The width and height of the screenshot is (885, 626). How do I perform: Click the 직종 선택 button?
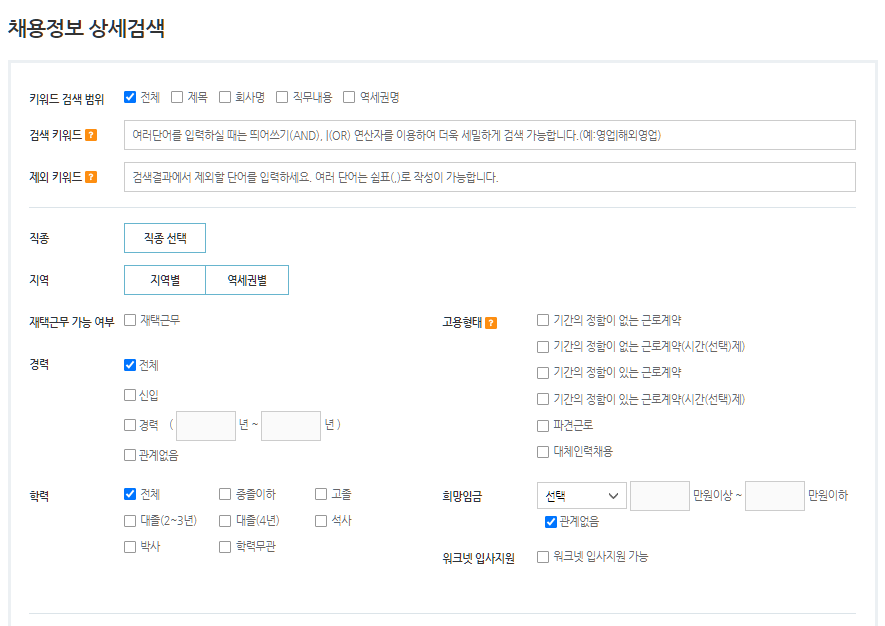[x=165, y=238]
